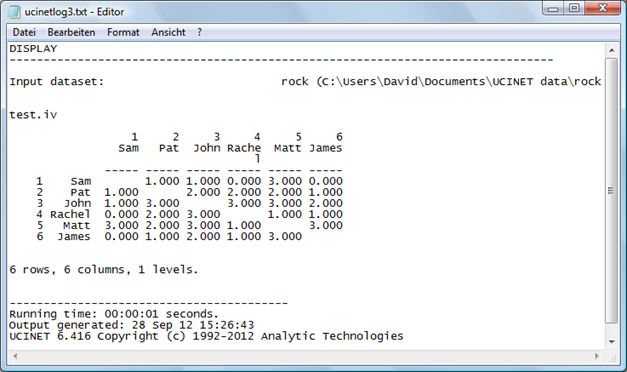
Task: Minimize the Editor window
Action: point(553,8)
